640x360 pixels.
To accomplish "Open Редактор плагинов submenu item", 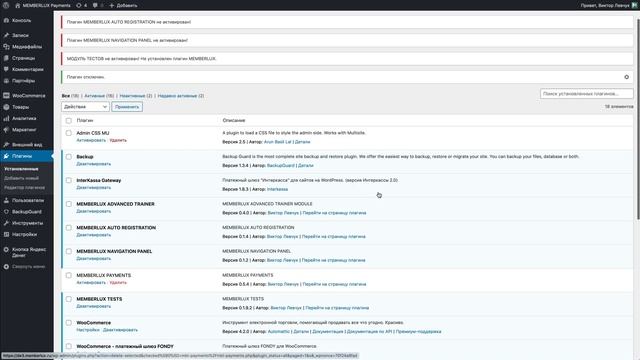I will point(24,187).
